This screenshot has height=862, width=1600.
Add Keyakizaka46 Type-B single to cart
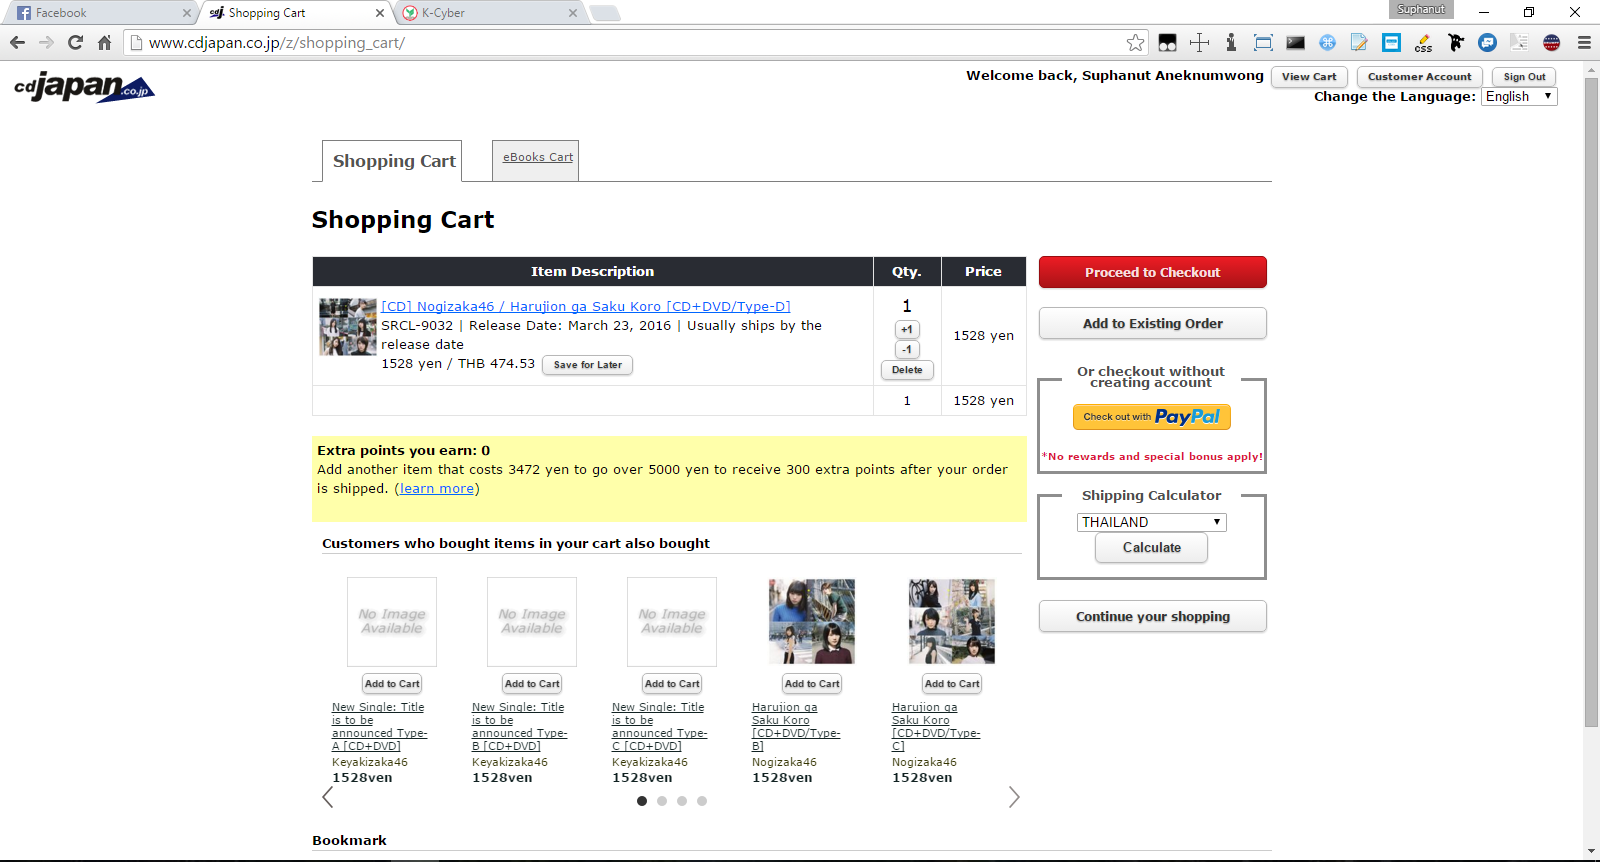(532, 684)
